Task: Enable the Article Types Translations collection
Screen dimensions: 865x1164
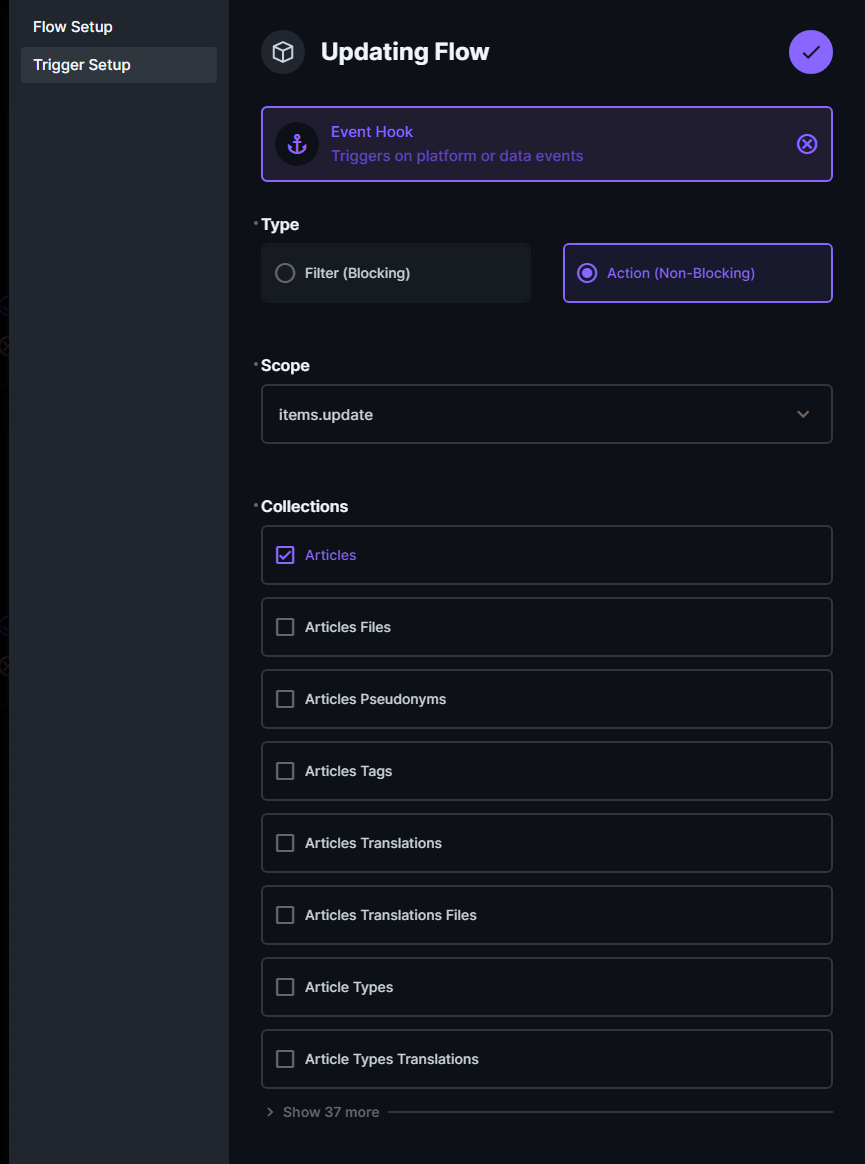Action: [284, 1058]
